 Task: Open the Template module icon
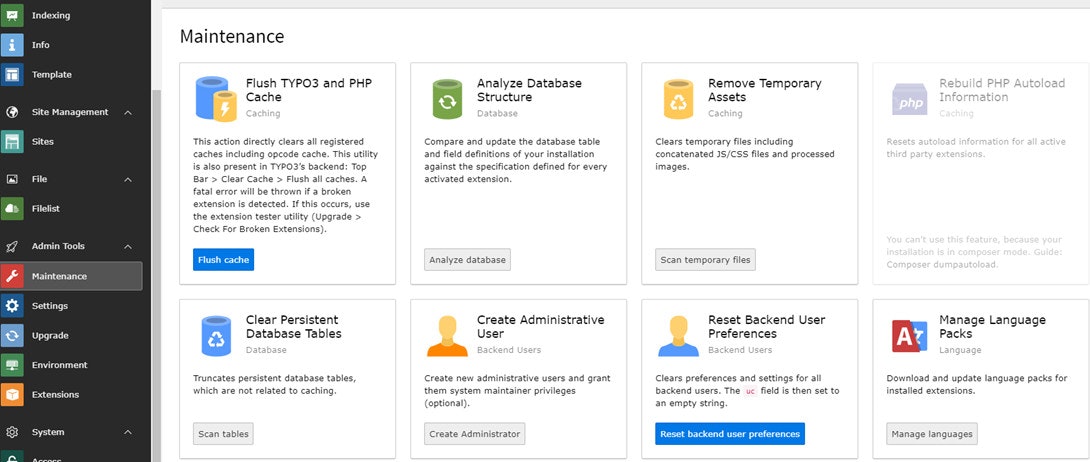click(x=12, y=74)
